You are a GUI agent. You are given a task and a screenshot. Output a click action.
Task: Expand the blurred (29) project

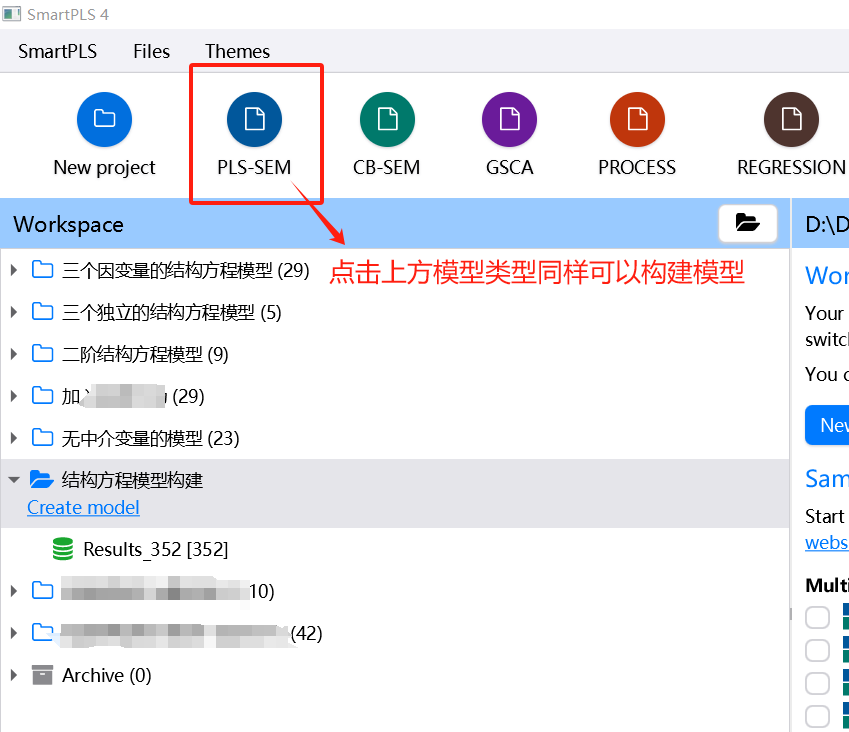click(x=14, y=396)
